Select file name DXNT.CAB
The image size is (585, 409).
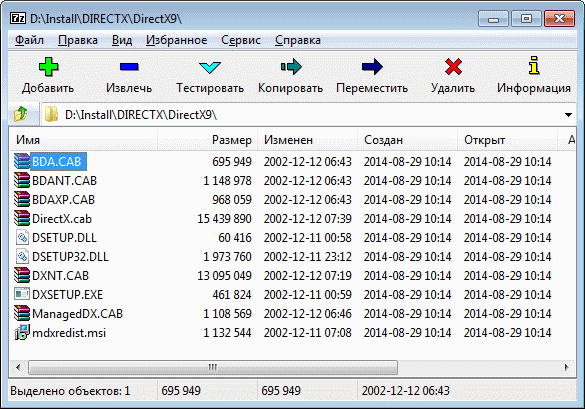coord(60,276)
